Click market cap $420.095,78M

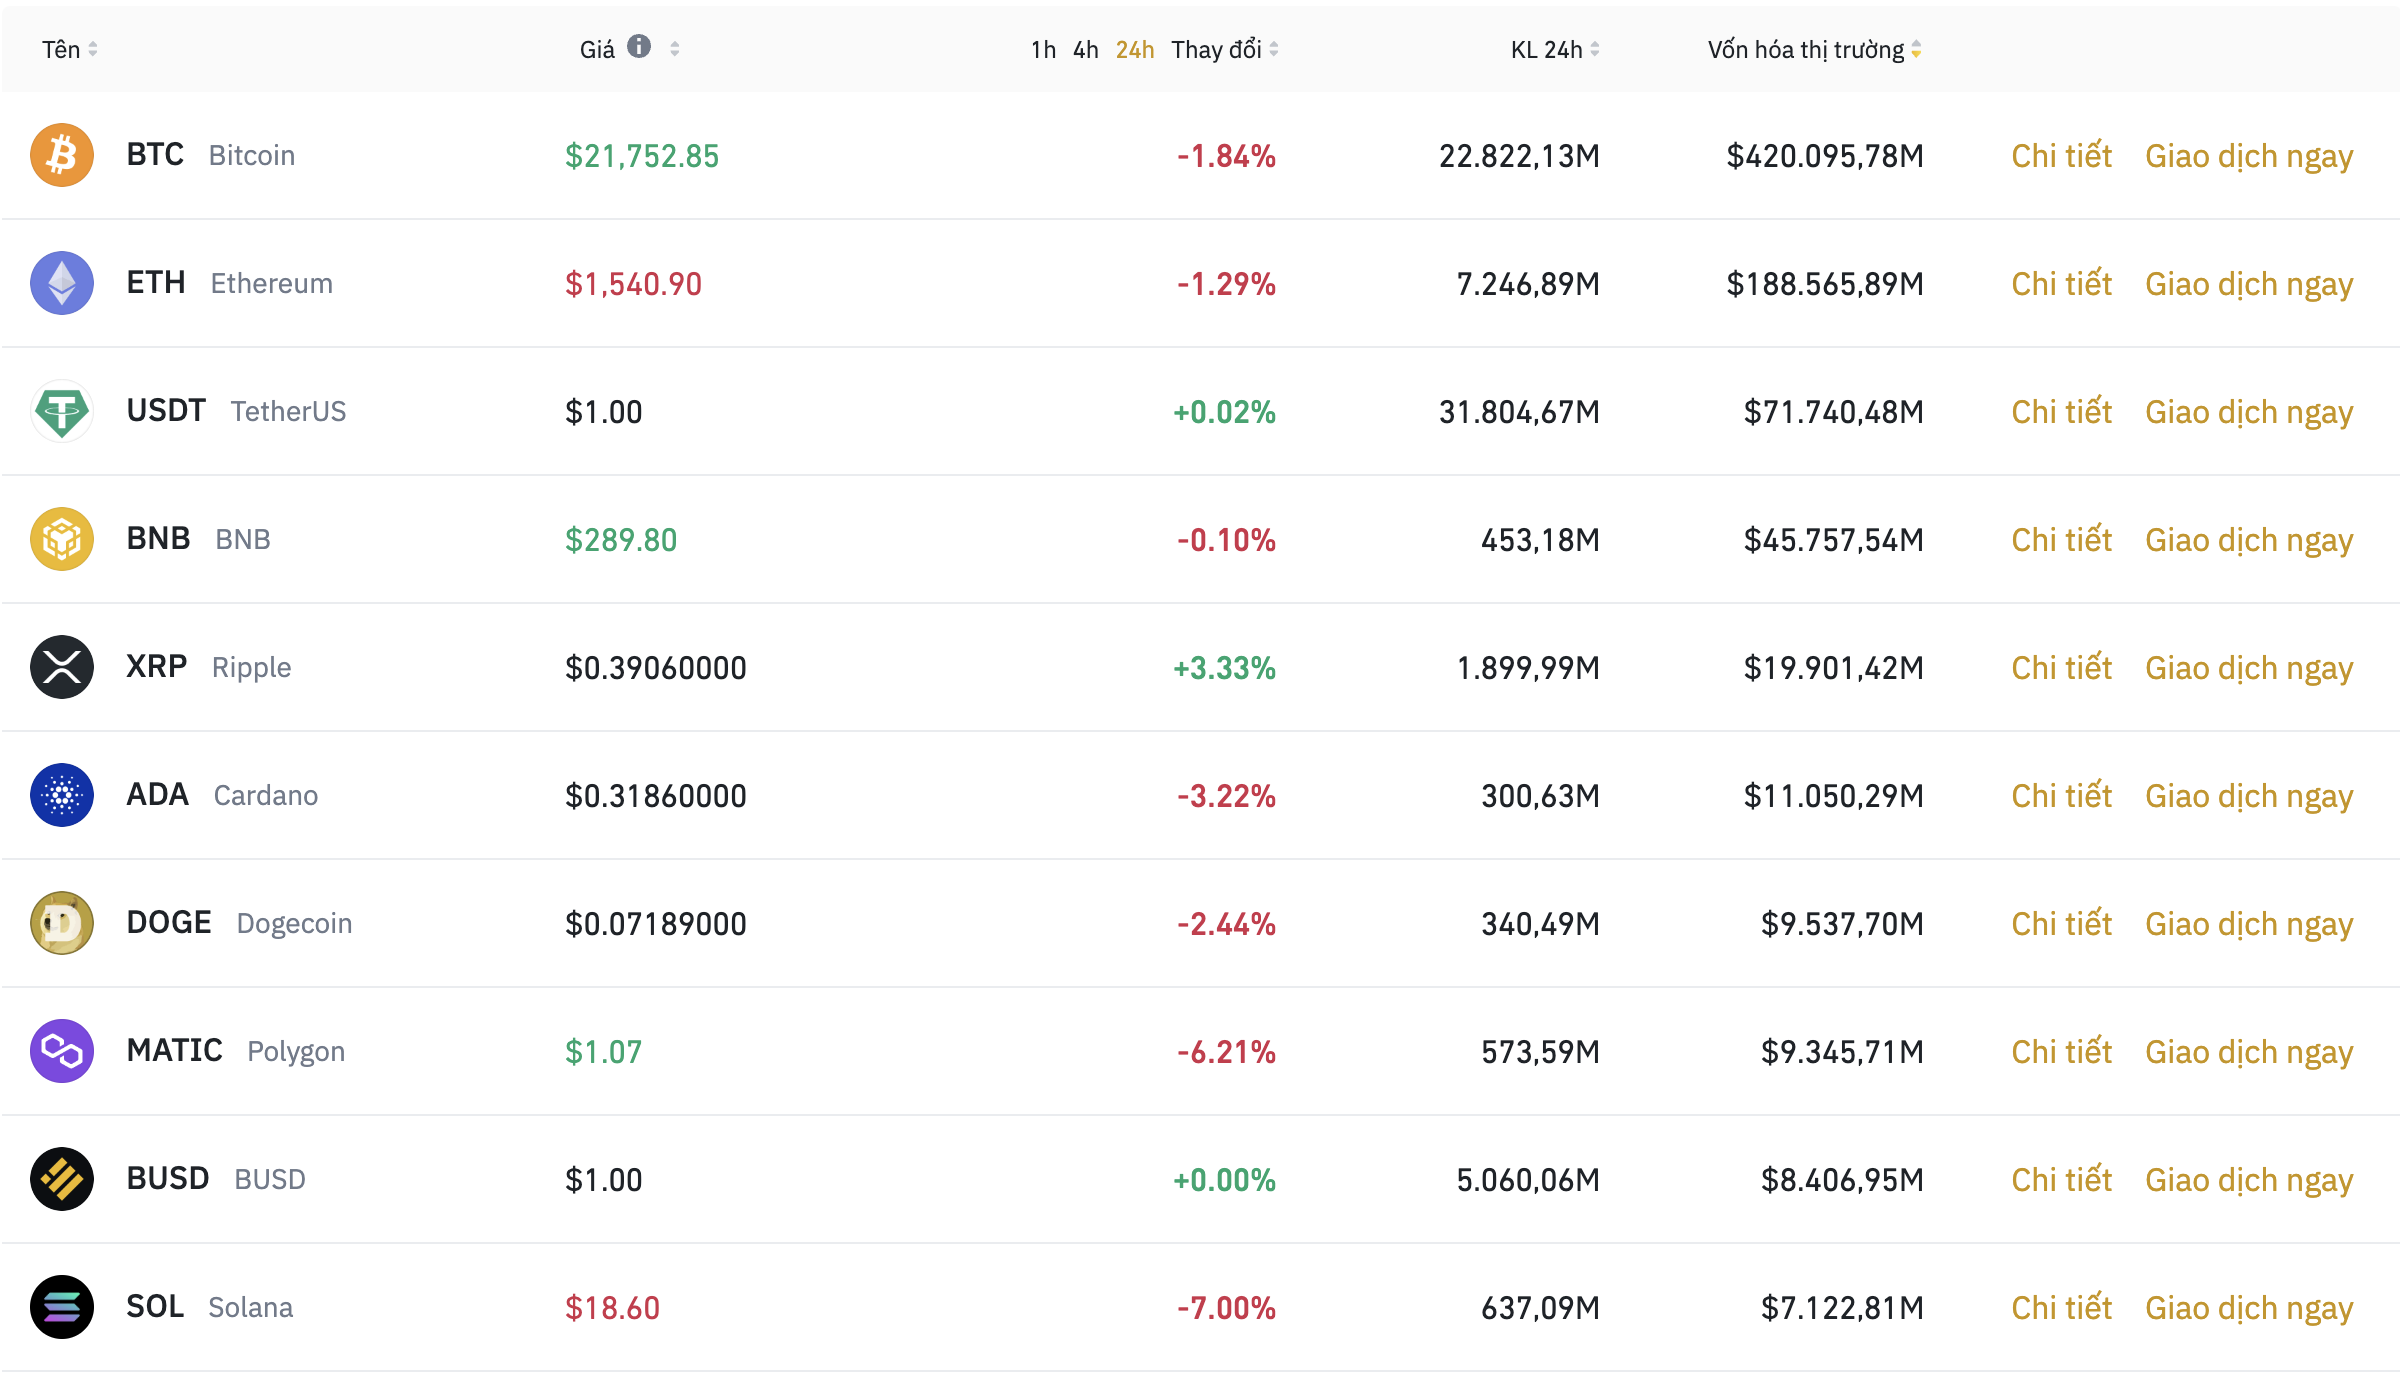1825,156
